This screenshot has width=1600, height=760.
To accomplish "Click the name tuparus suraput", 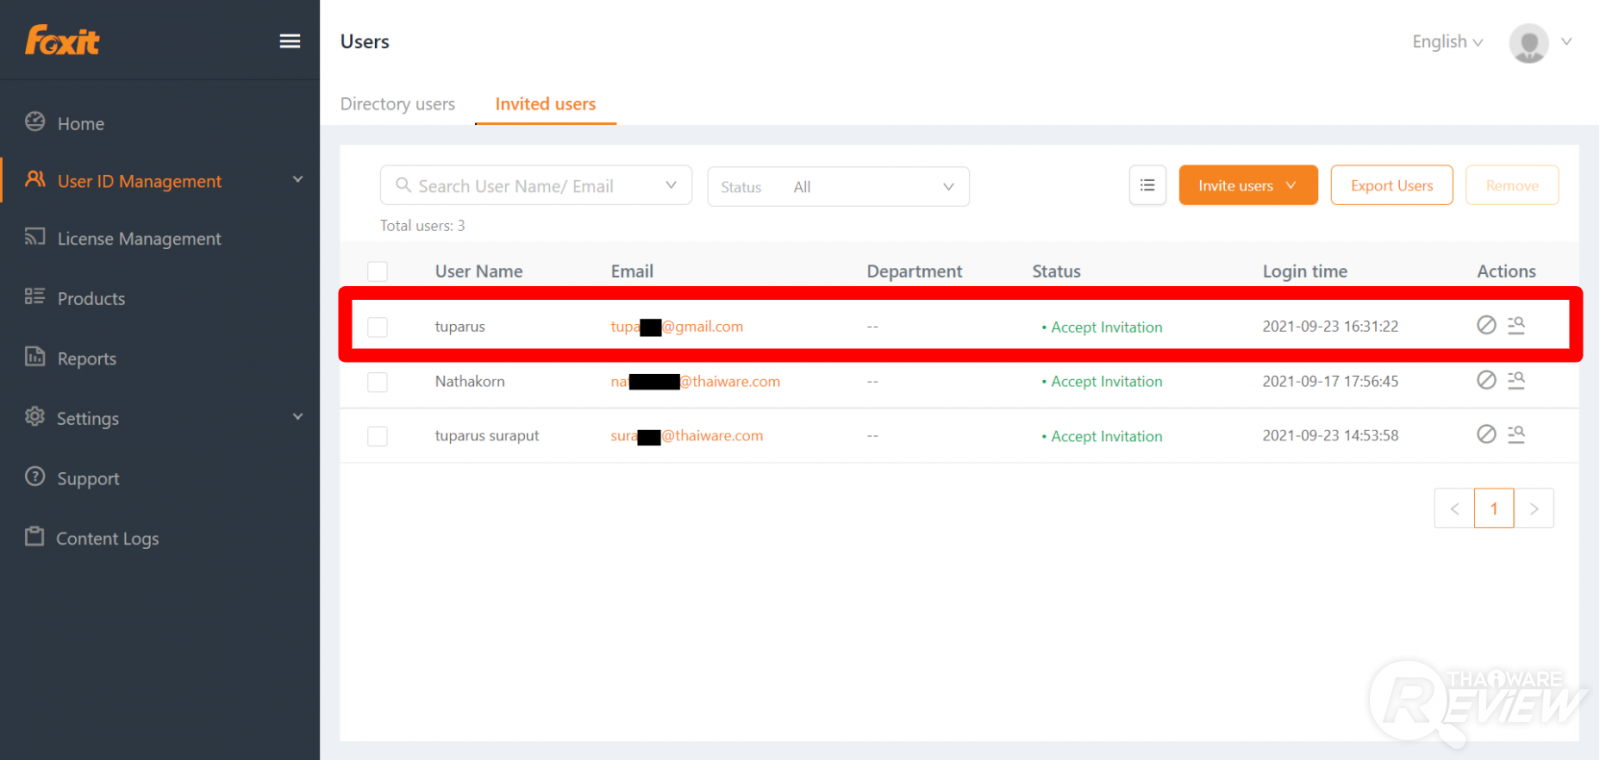I will pyautogui.click(x=487, y=436).
